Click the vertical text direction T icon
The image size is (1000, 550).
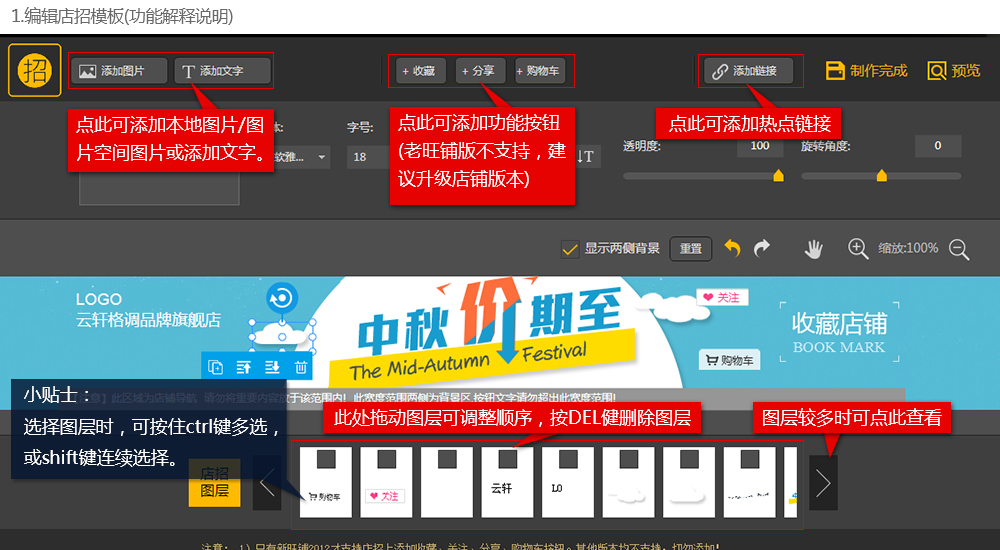click(587, 157)
